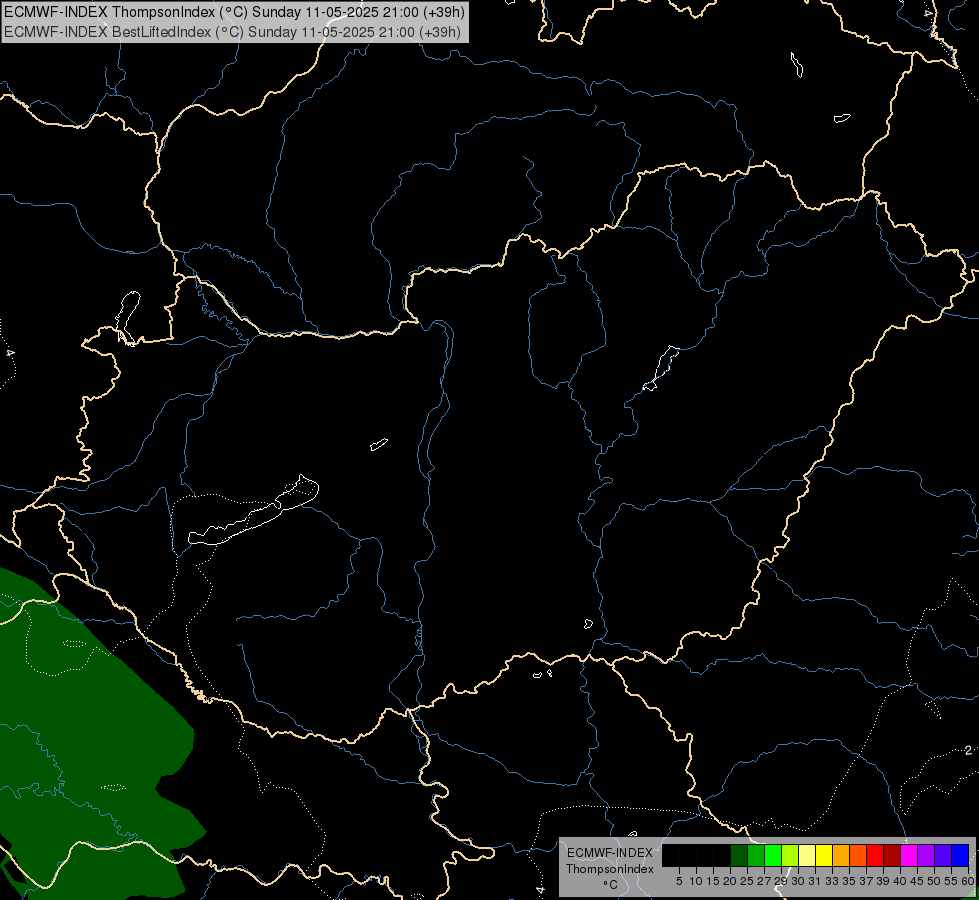Click the ECMWF-INDEX label inside the legend
The width and height of the screenshot is (979, 900).
610,853
